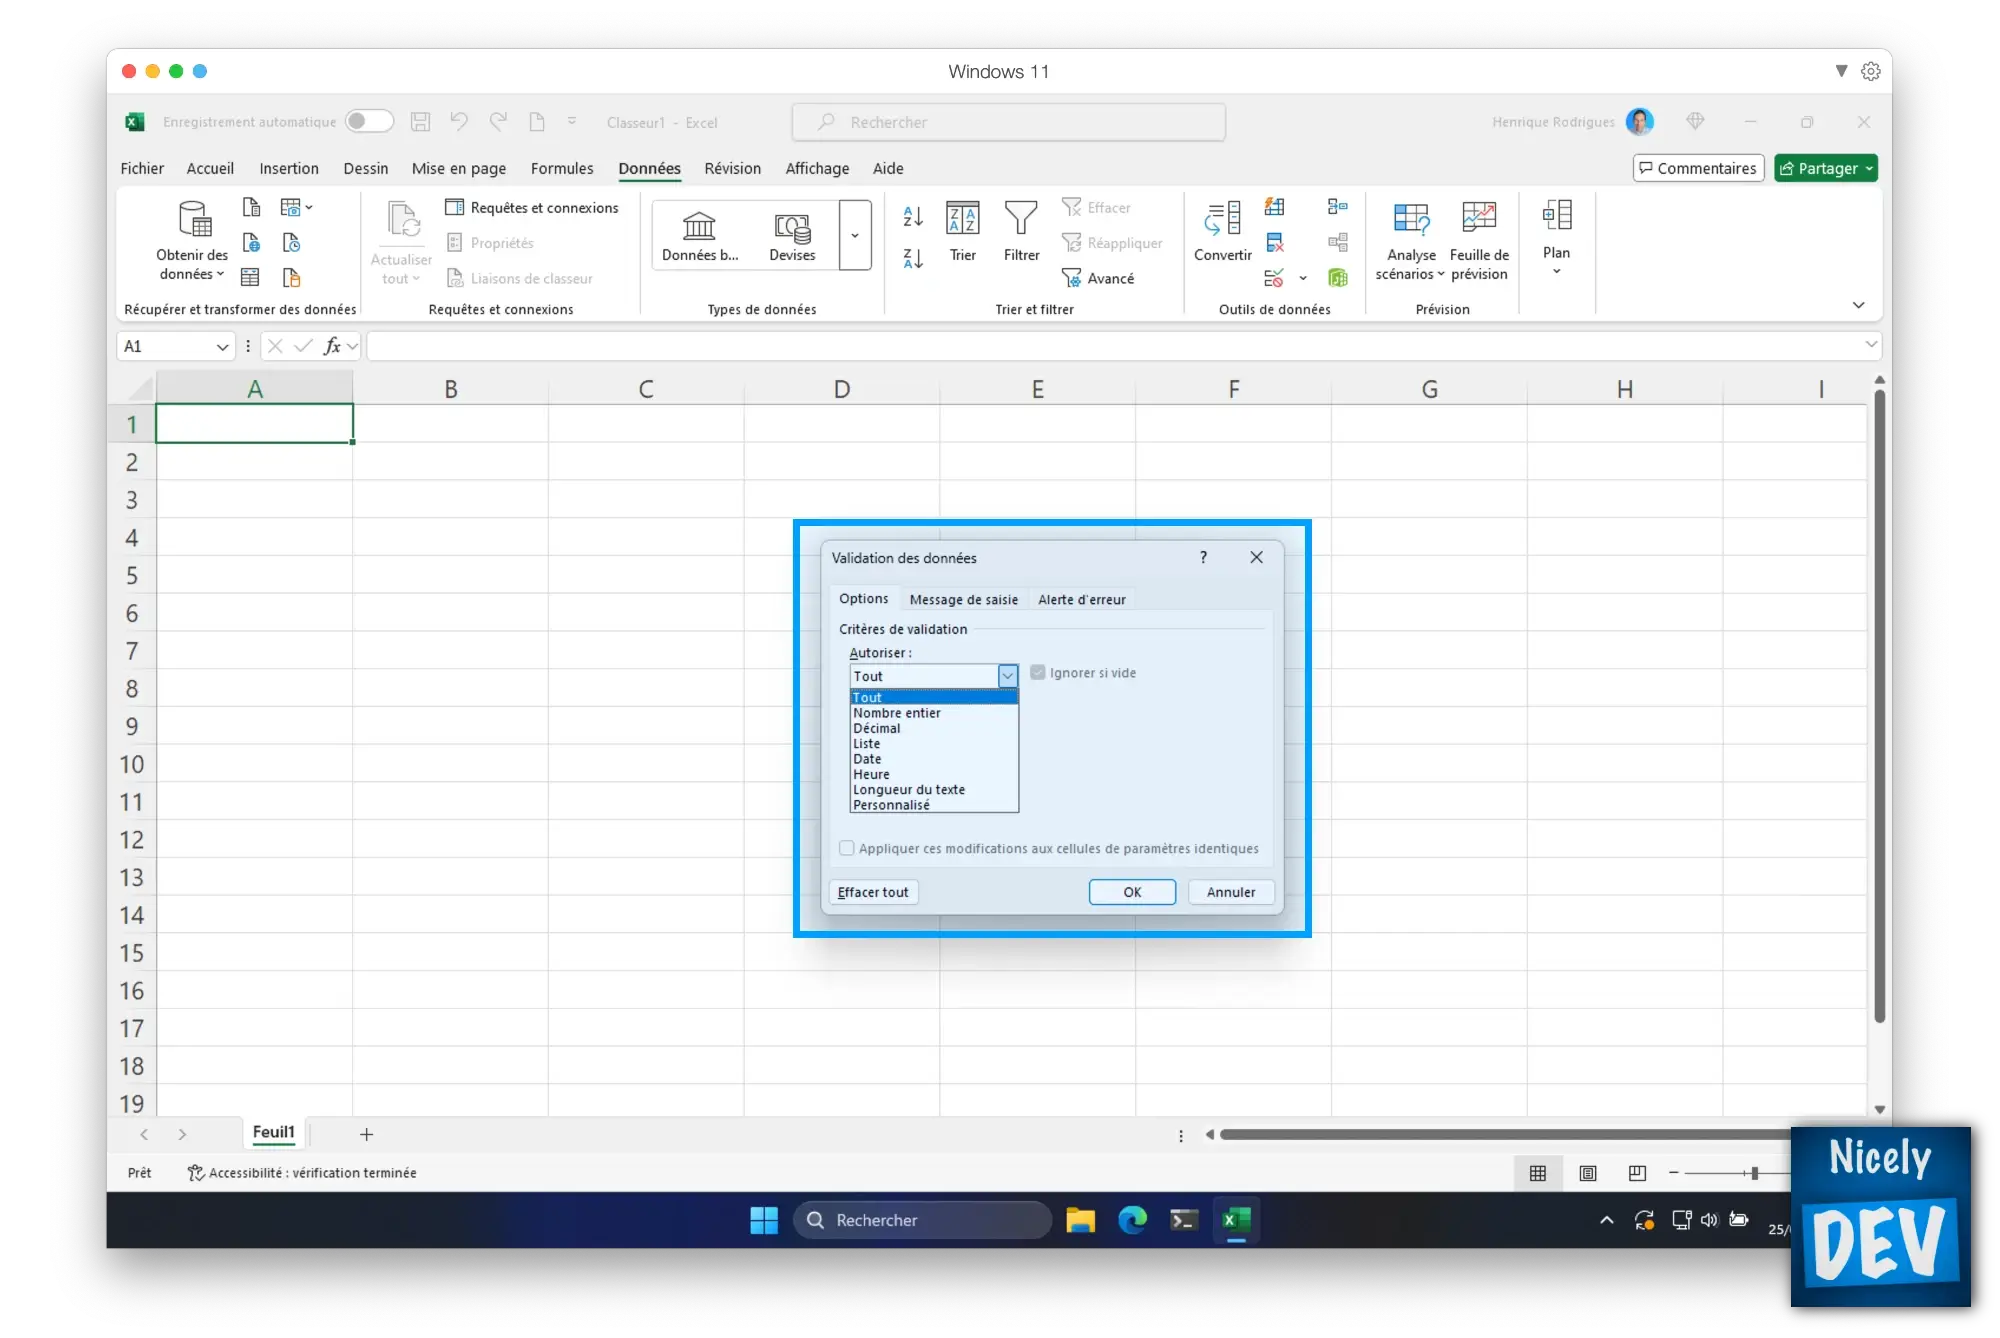
Task: Click the help question mark in dialog
Action: pyautogui.click(x=1203, y=558)
